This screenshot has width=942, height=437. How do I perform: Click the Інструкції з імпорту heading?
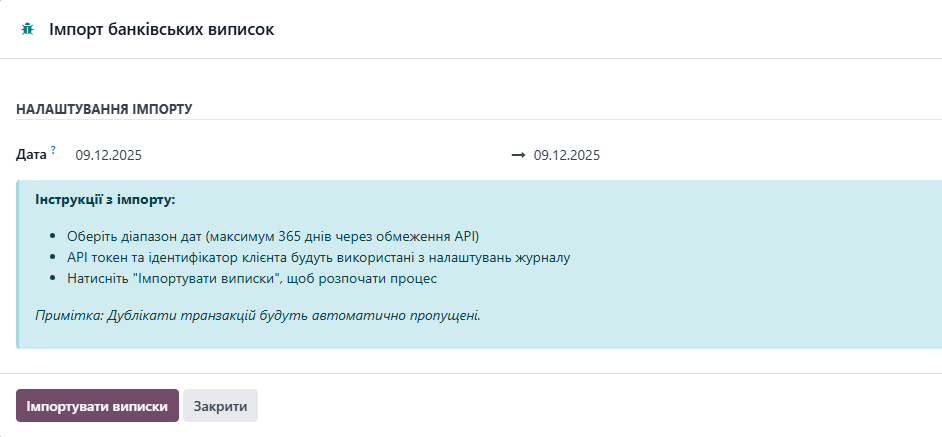pyautogui.click(x=105, y=200)
